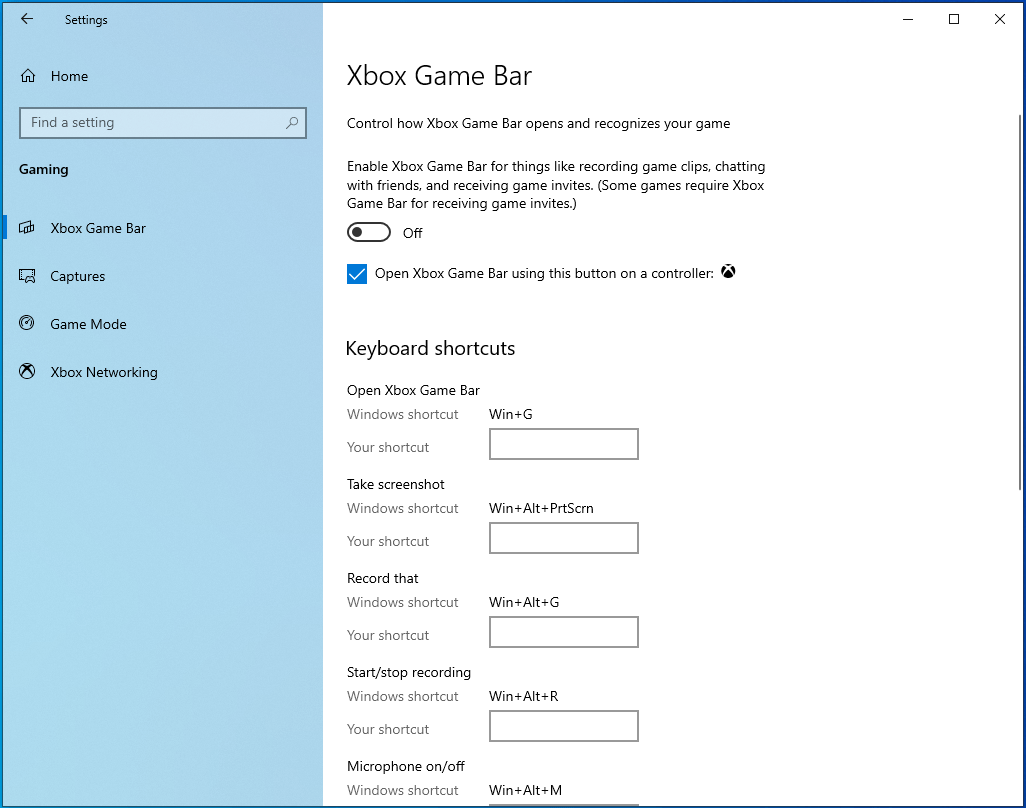The image size is (1026, 808).
Task: Click the vertical scrollbar on right edge
Action: click(x=1016, y=300)
